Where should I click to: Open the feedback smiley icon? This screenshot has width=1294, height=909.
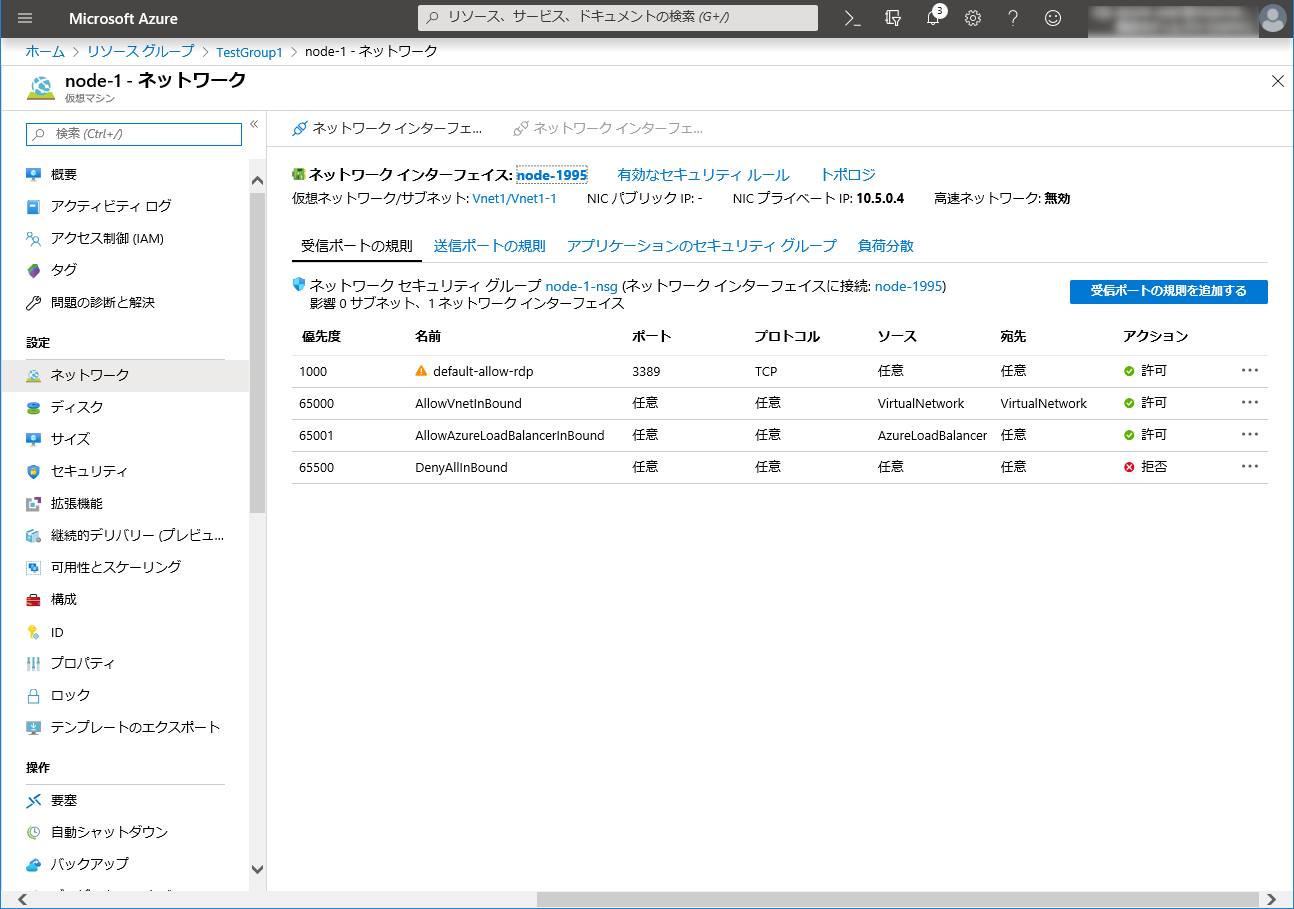[1053, 18]
